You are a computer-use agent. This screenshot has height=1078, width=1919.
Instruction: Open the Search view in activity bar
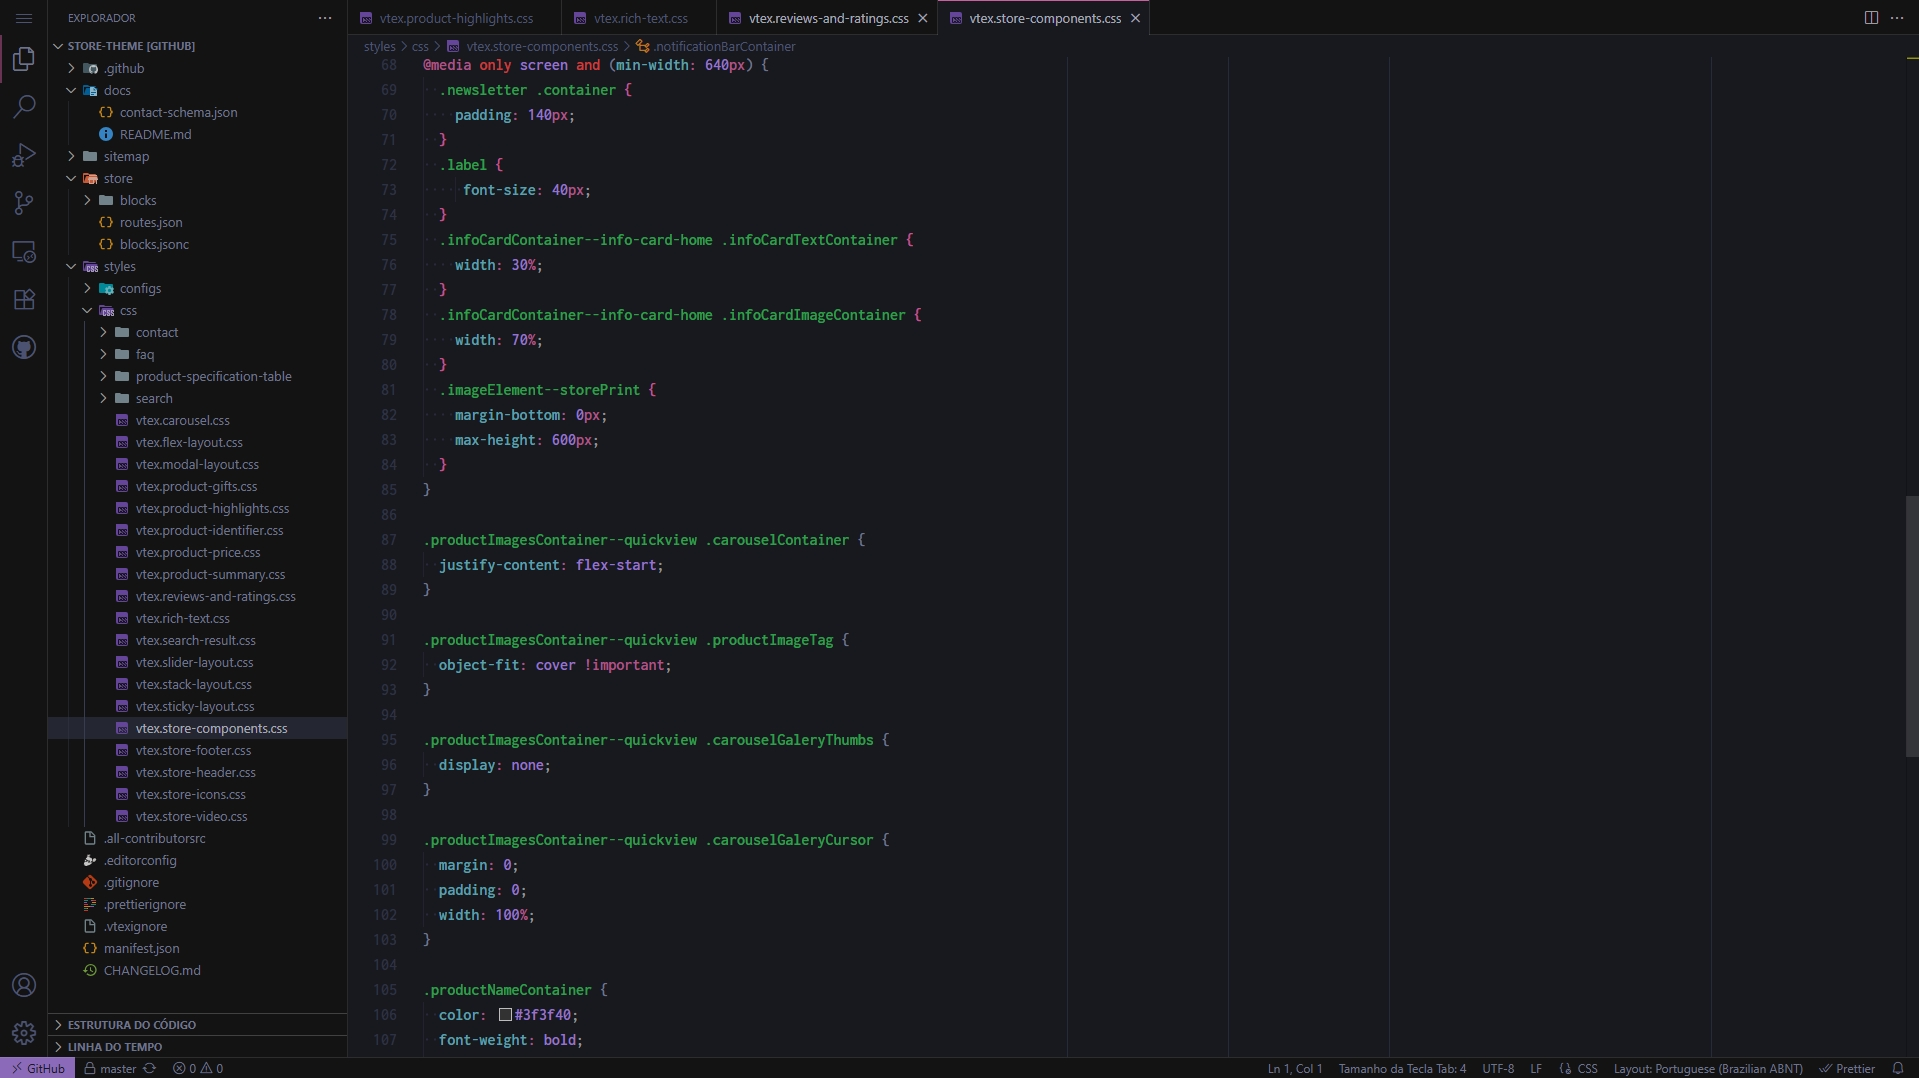point(24,107)
